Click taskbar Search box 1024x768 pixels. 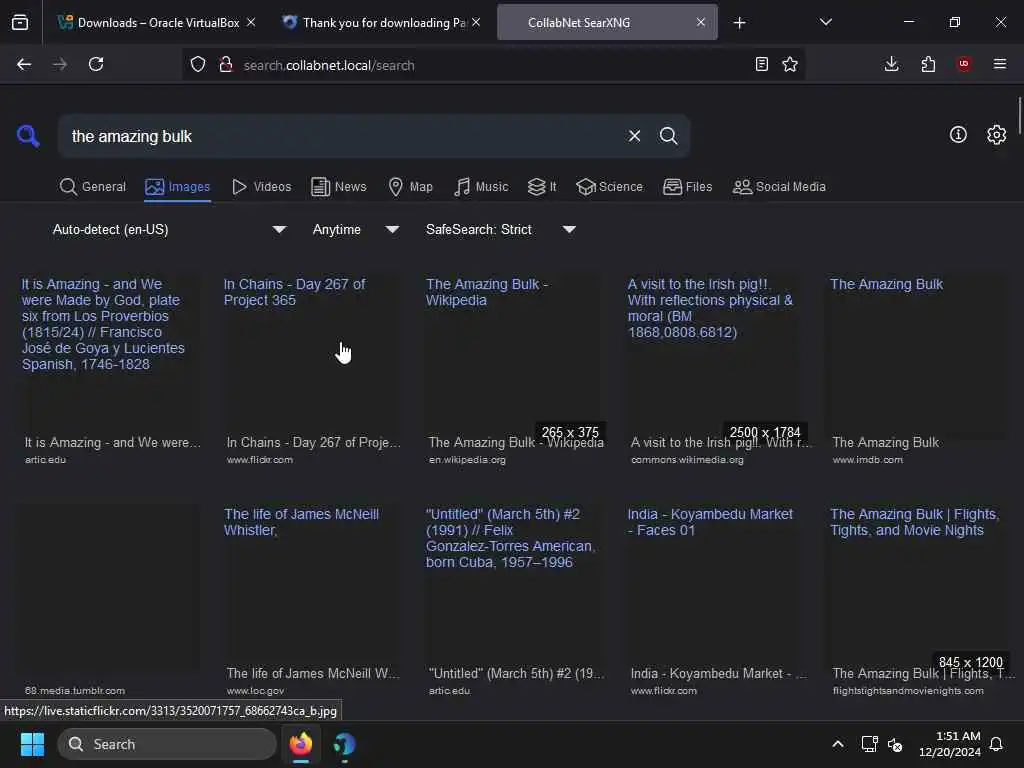pos(167,744)
